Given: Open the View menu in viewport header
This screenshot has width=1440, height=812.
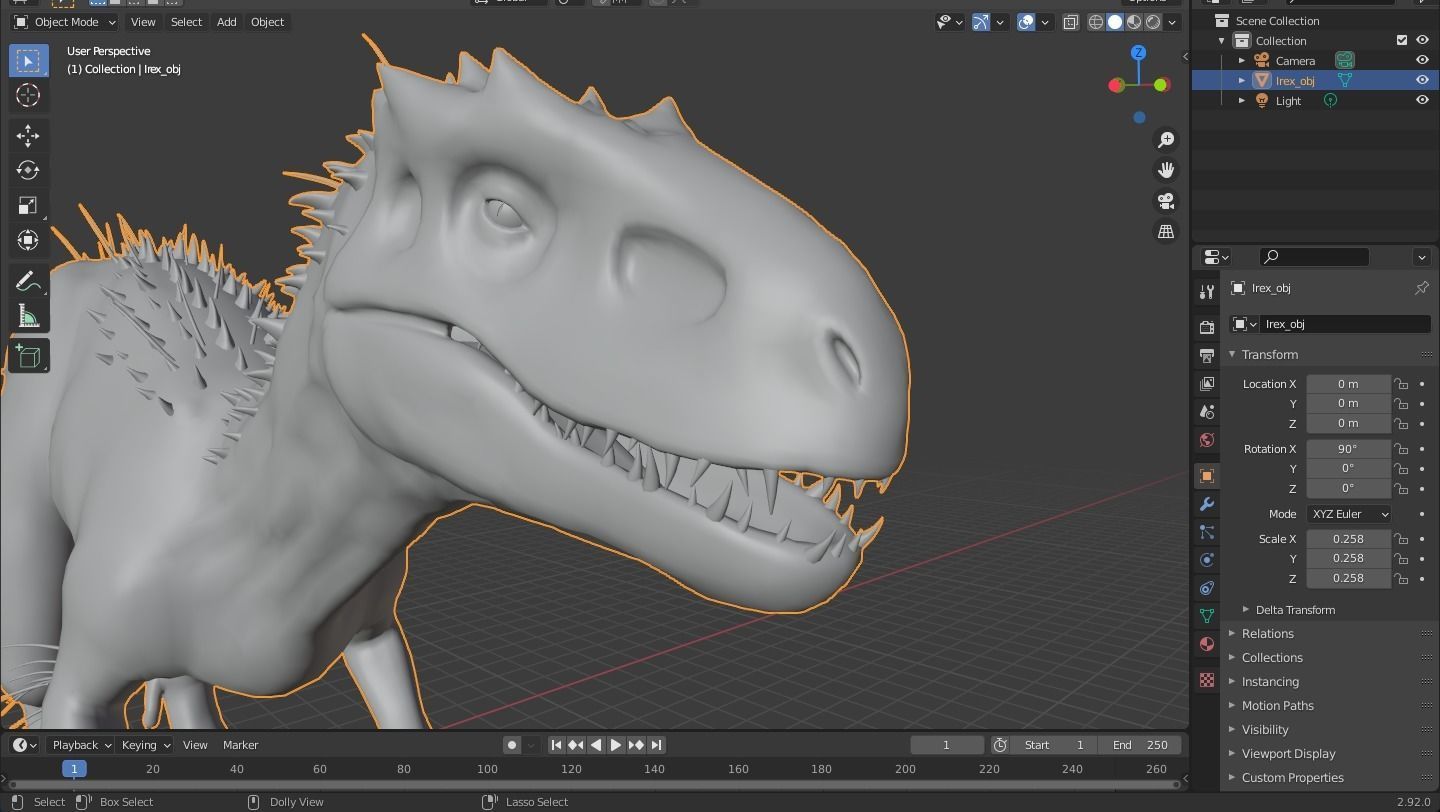Looking at the screenshot, I should click(143, 22).
